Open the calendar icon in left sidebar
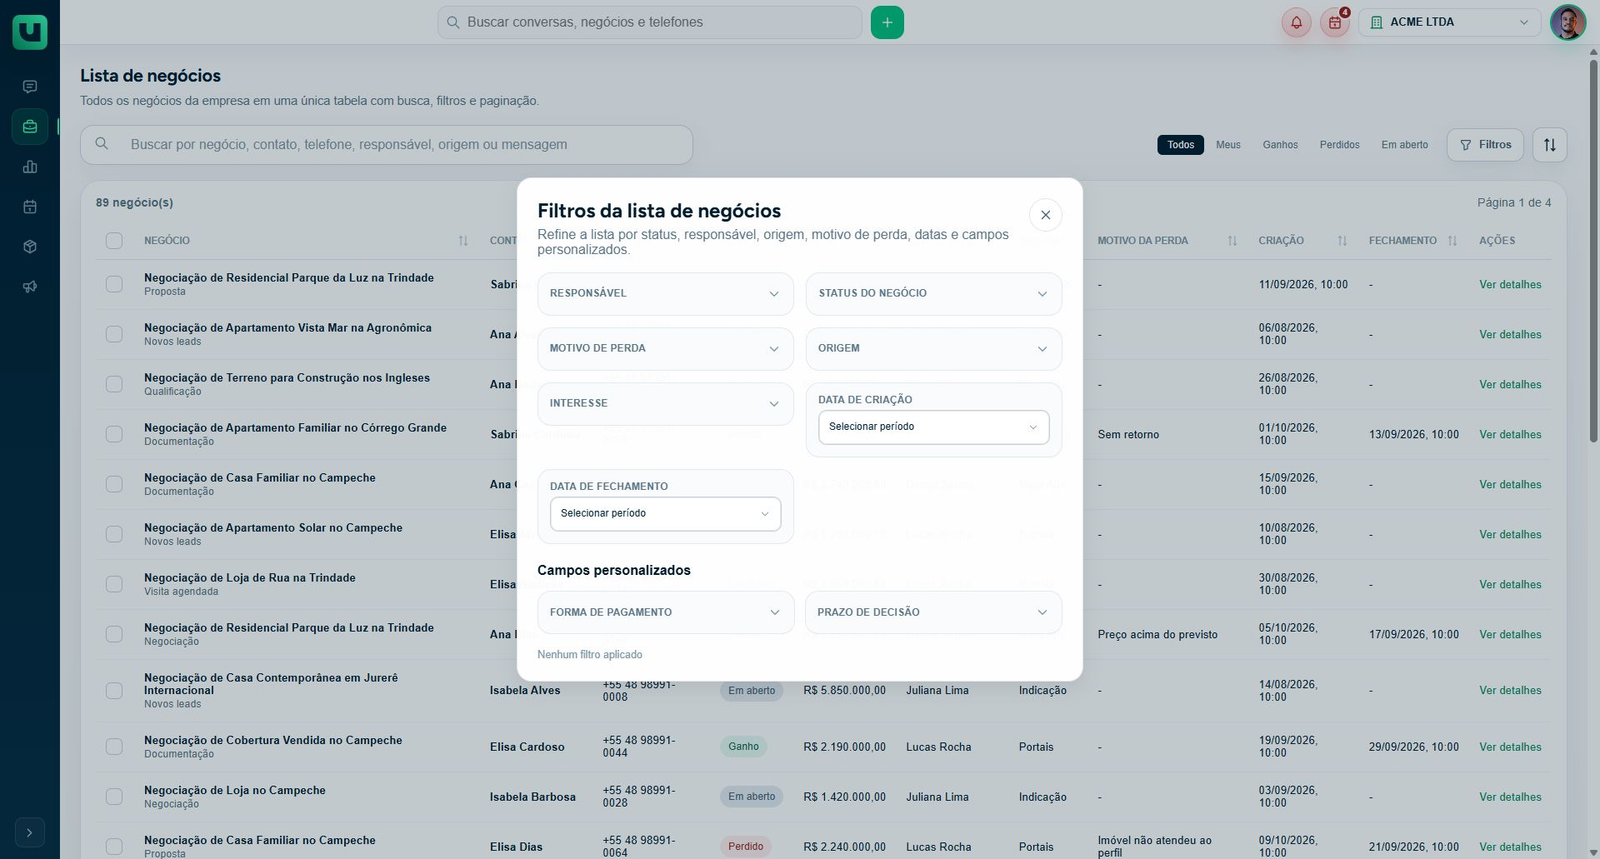This screenshot has width=1600, height=859. pyautogui.click(x=30, y=207)
